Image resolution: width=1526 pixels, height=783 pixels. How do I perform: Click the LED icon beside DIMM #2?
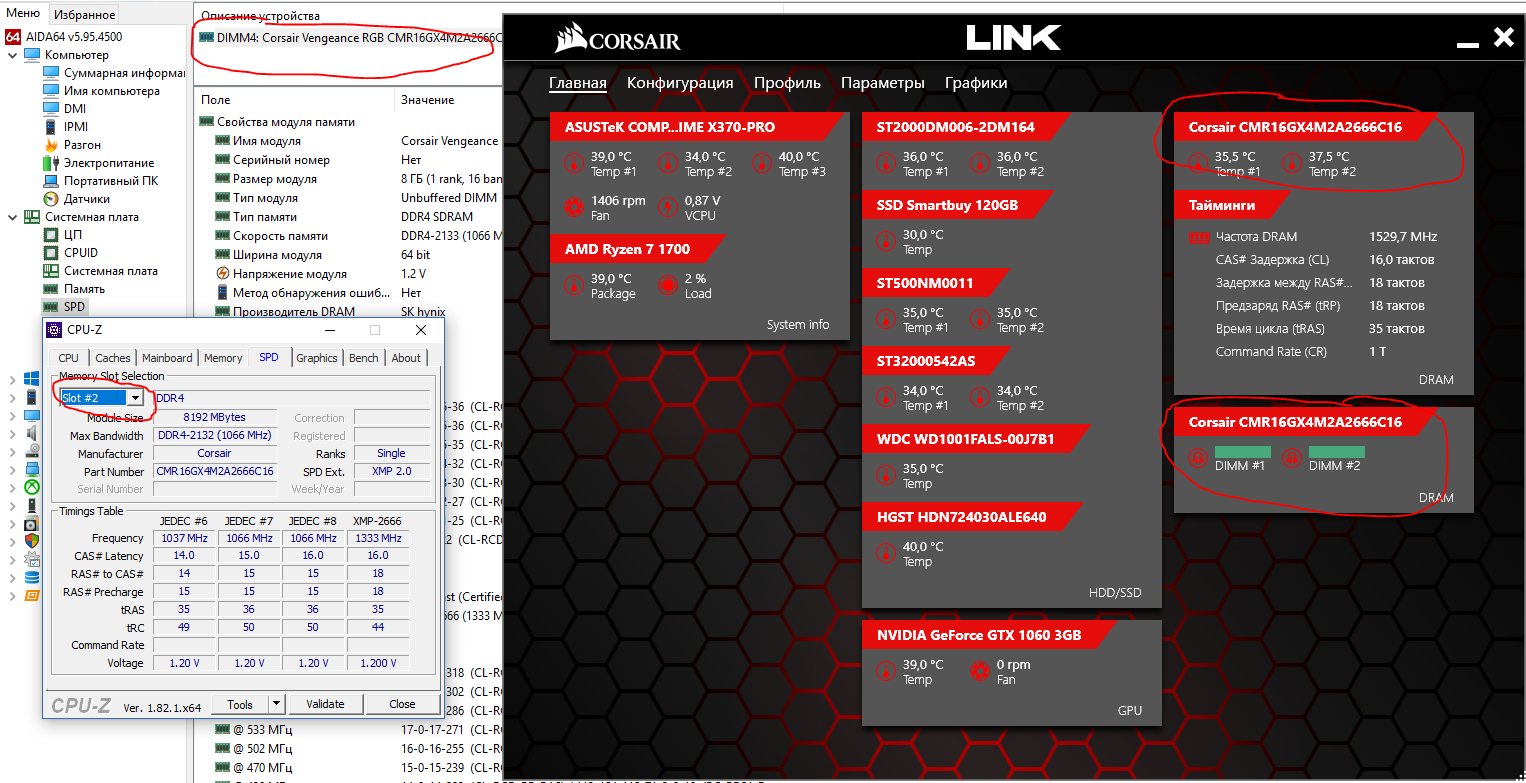tap(1292, 458)
